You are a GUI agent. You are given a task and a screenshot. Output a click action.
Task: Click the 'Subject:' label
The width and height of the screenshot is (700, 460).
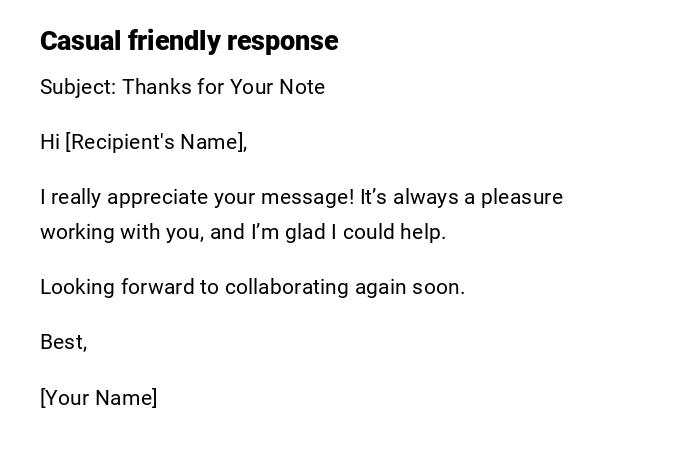click(x=78, y=87)
